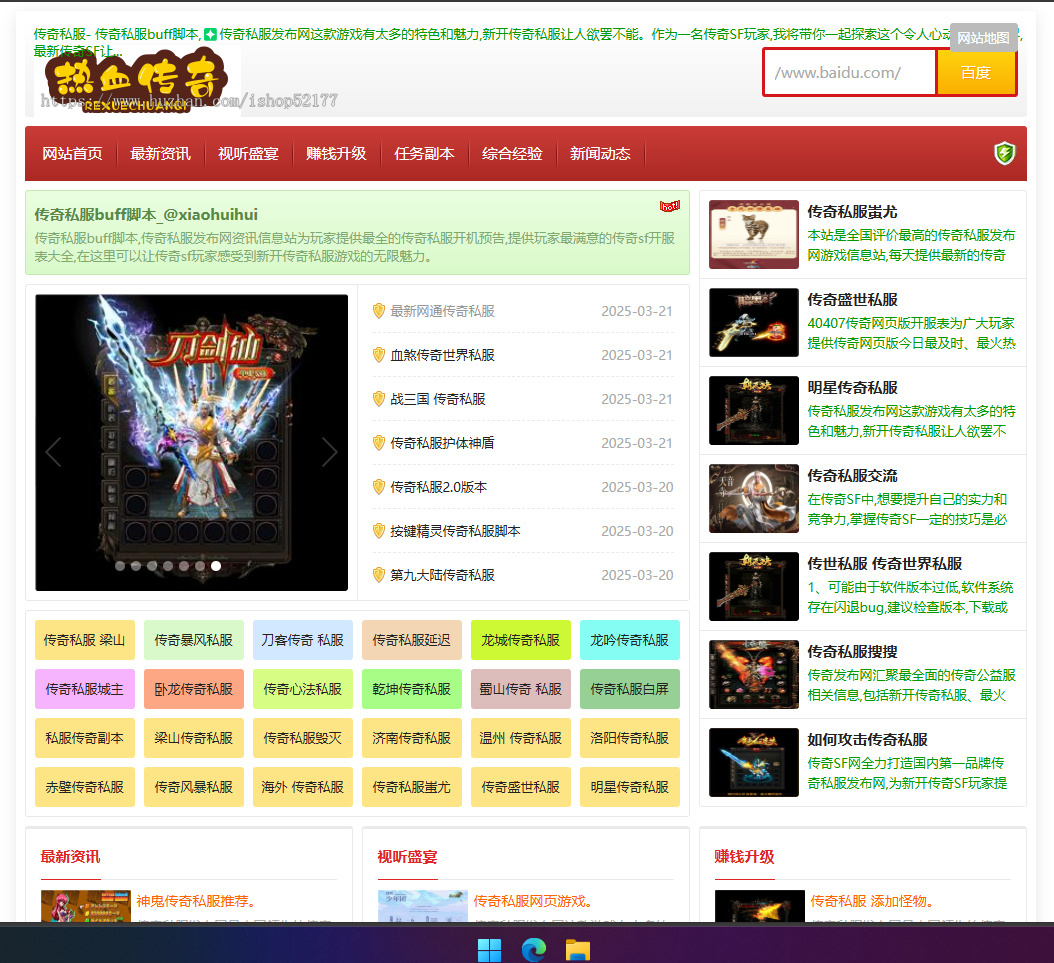Open 最新资讯 in navigation bar
The width and height of the screenshot is (1054, 963).
160,154
